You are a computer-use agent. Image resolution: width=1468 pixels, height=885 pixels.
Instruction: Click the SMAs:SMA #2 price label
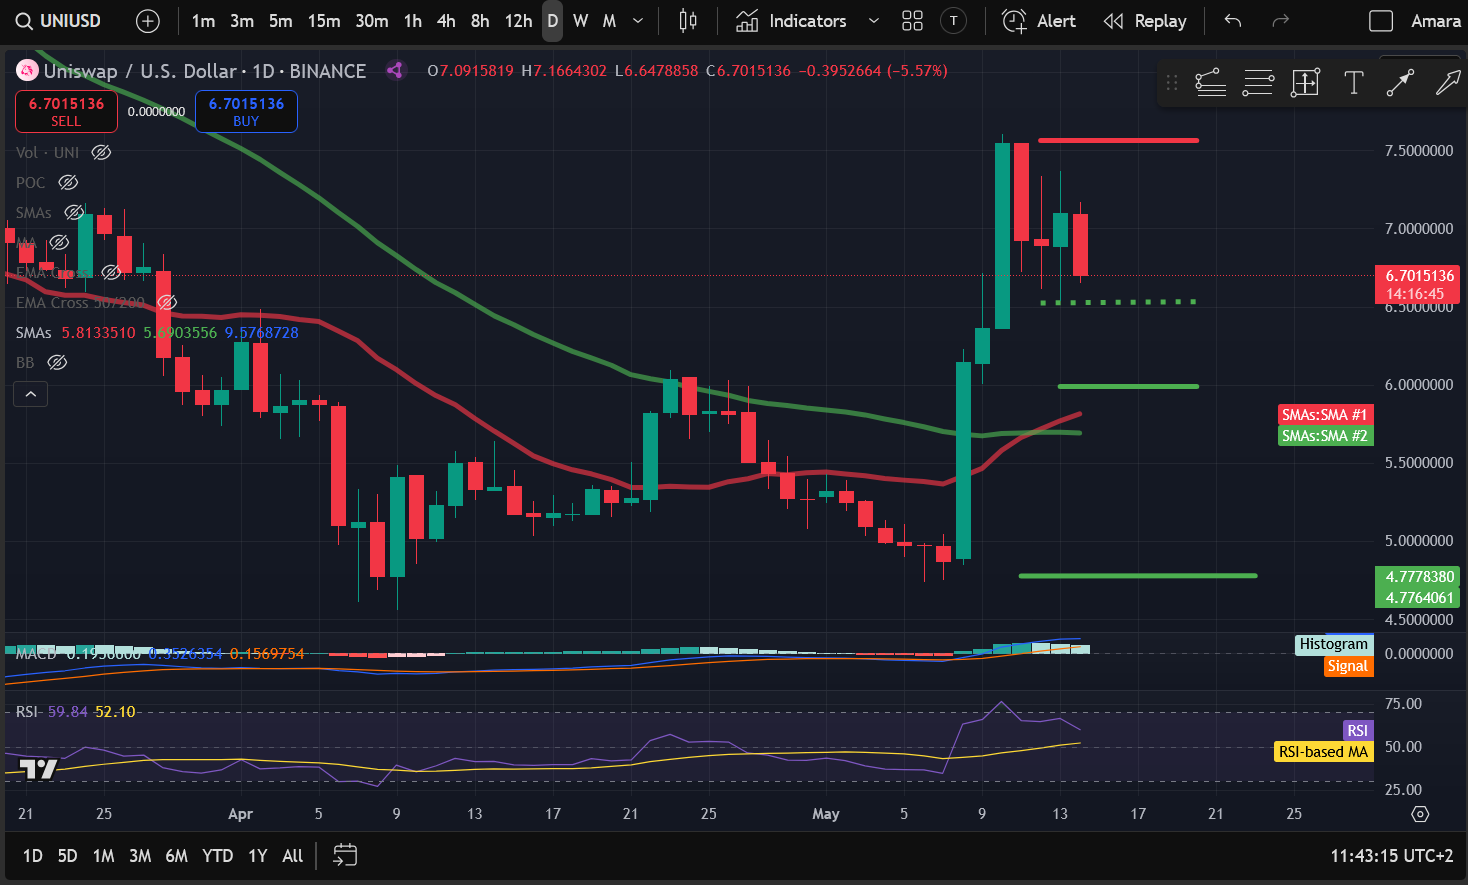pyautogui.click(x=1324, y=436)
